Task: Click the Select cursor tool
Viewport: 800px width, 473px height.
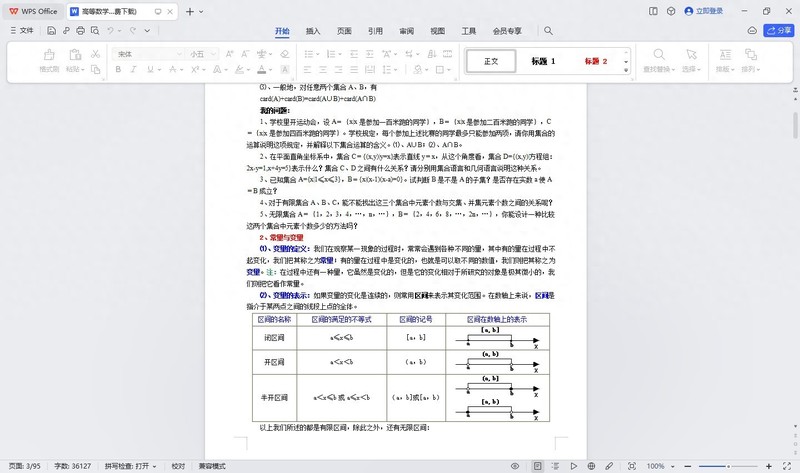Action: click(x=691, y=54)
